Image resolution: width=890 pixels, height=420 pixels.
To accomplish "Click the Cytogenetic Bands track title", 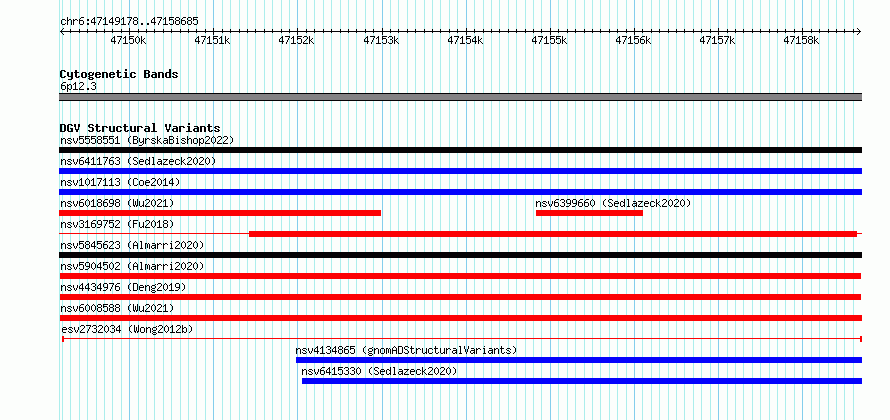I will pos(119,74).
